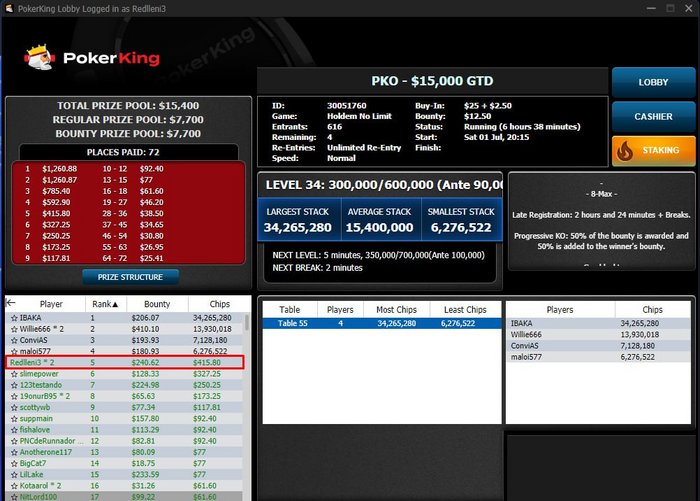
Task: Click the PLACES PAID: 72 header
Action: (x=123, y=152)
